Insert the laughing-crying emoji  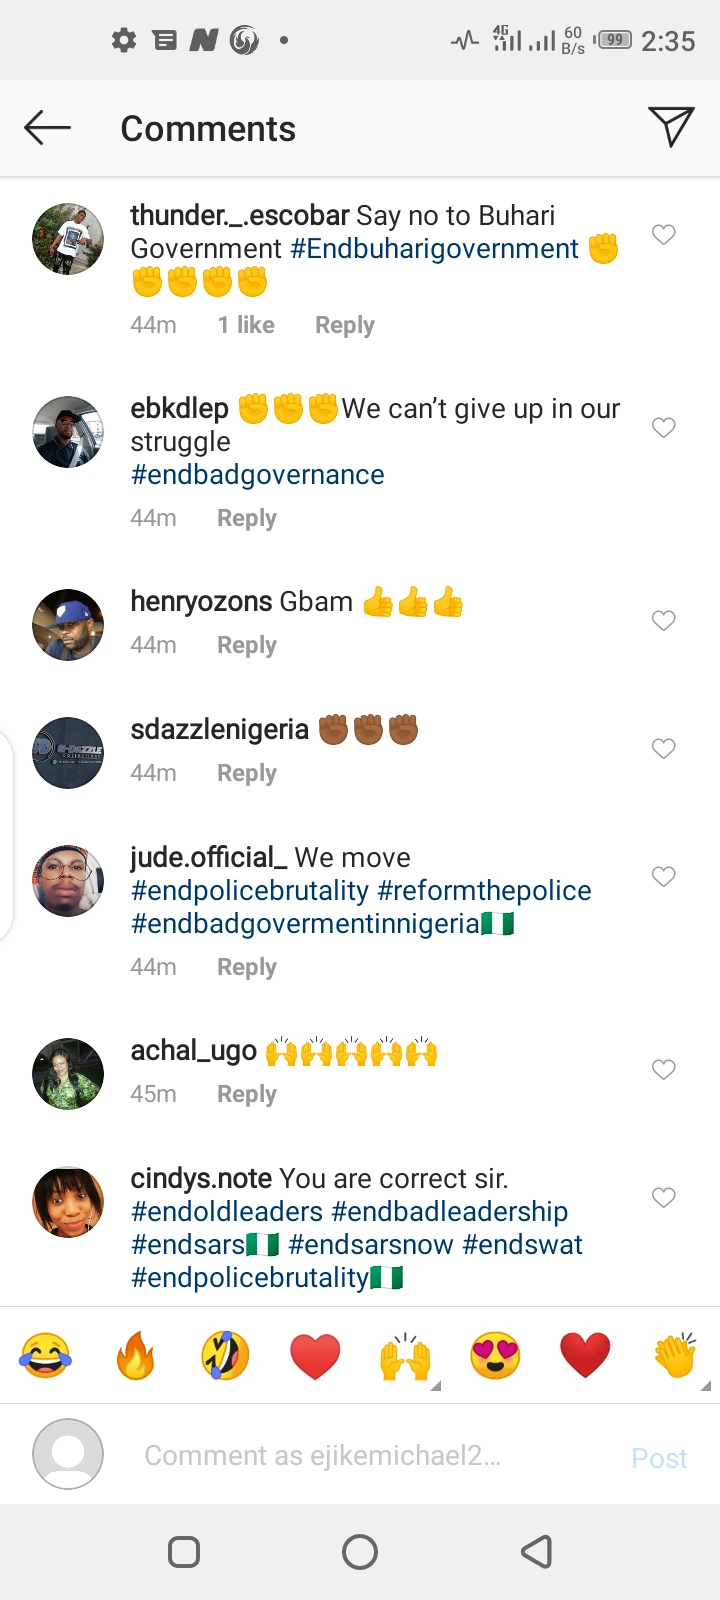45,1357
